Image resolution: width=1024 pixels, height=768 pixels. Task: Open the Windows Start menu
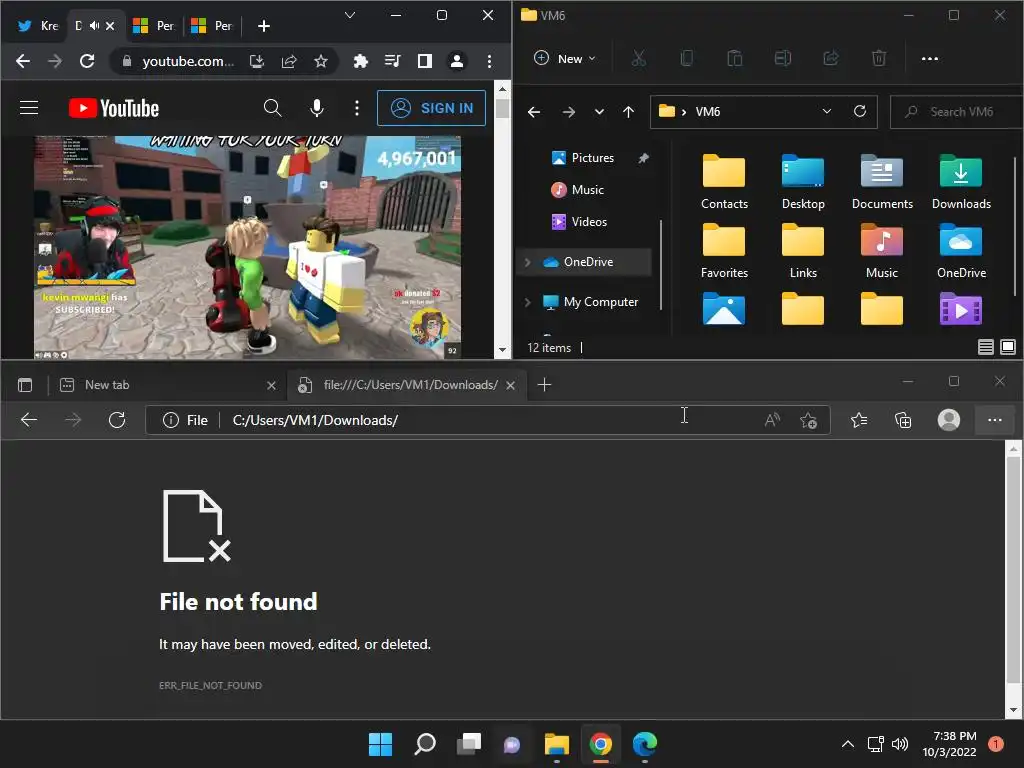tap(380, 744)
